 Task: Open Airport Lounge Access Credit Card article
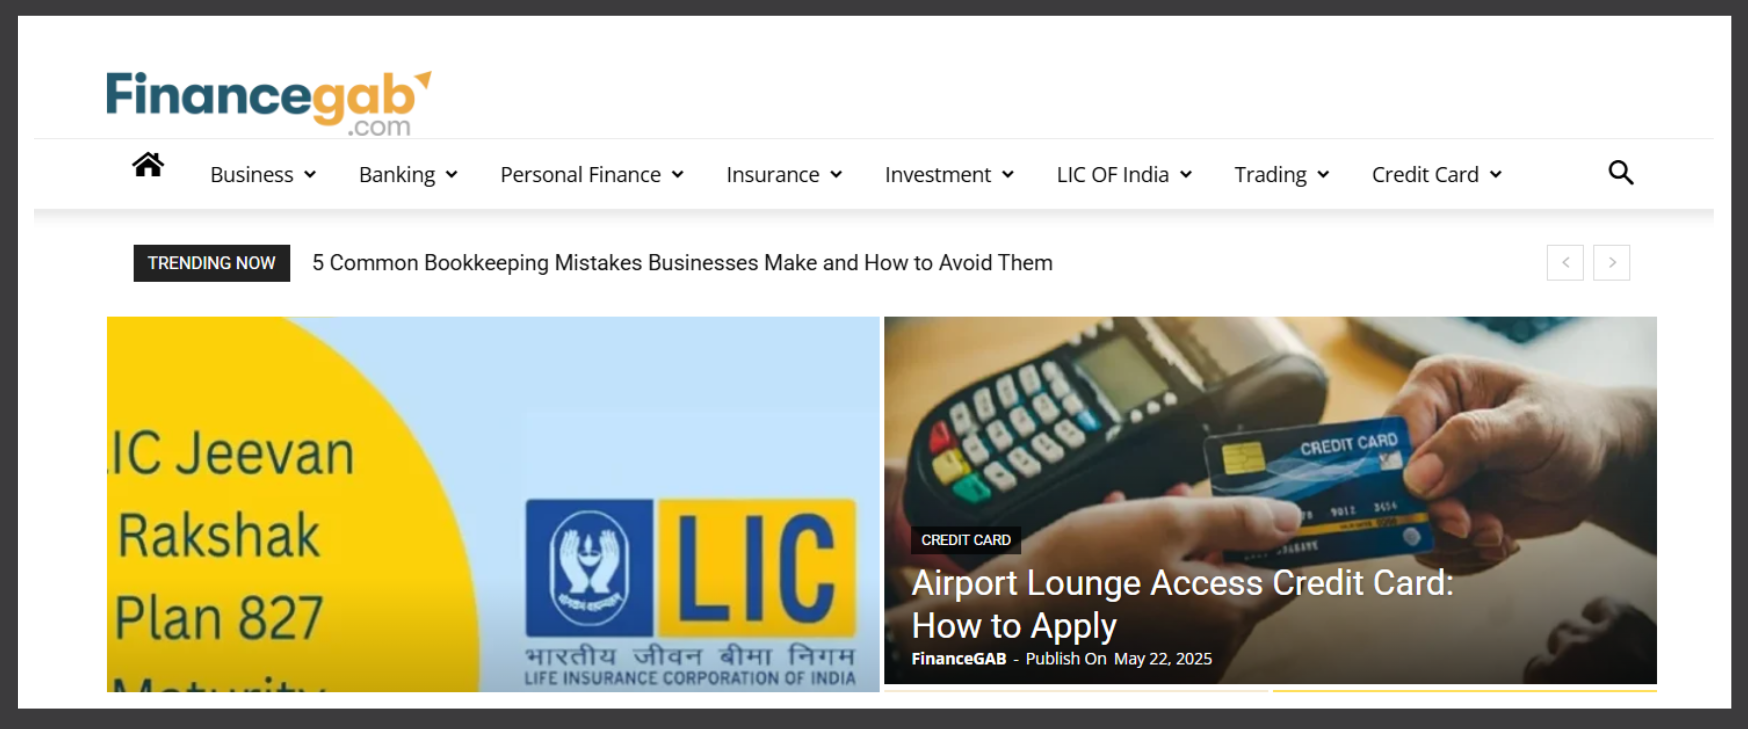click(x=1182, y=604)
